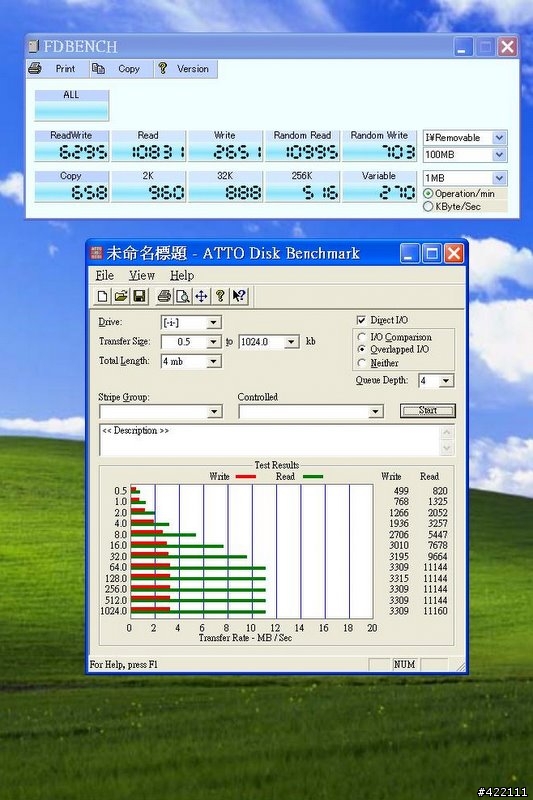Click into the Description text field
The width and height of the screenshot is (533, 800).
(270, 440)
